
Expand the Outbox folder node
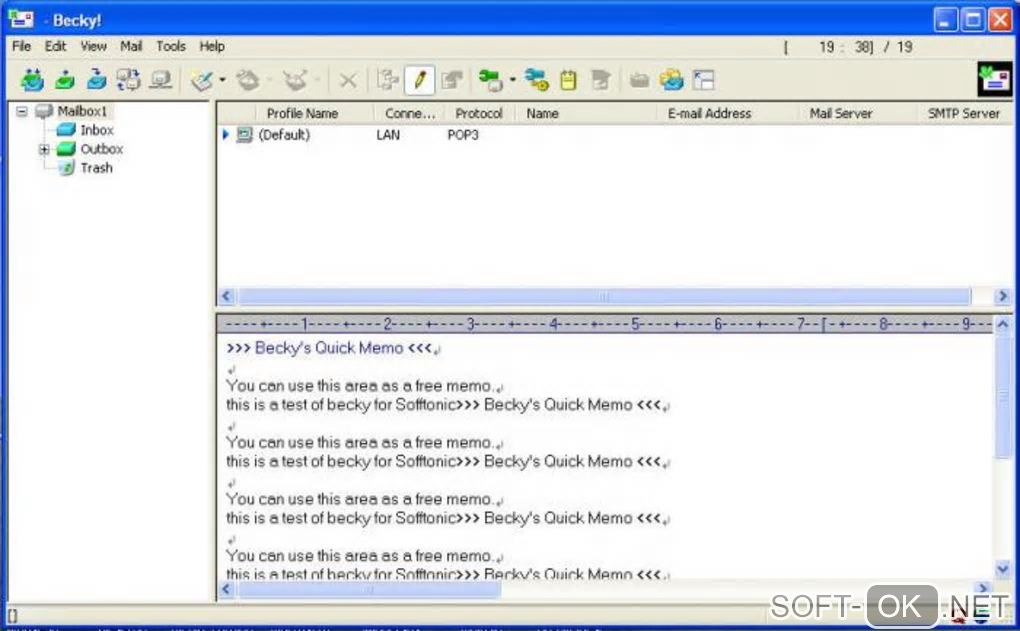(x=44, y=149)
